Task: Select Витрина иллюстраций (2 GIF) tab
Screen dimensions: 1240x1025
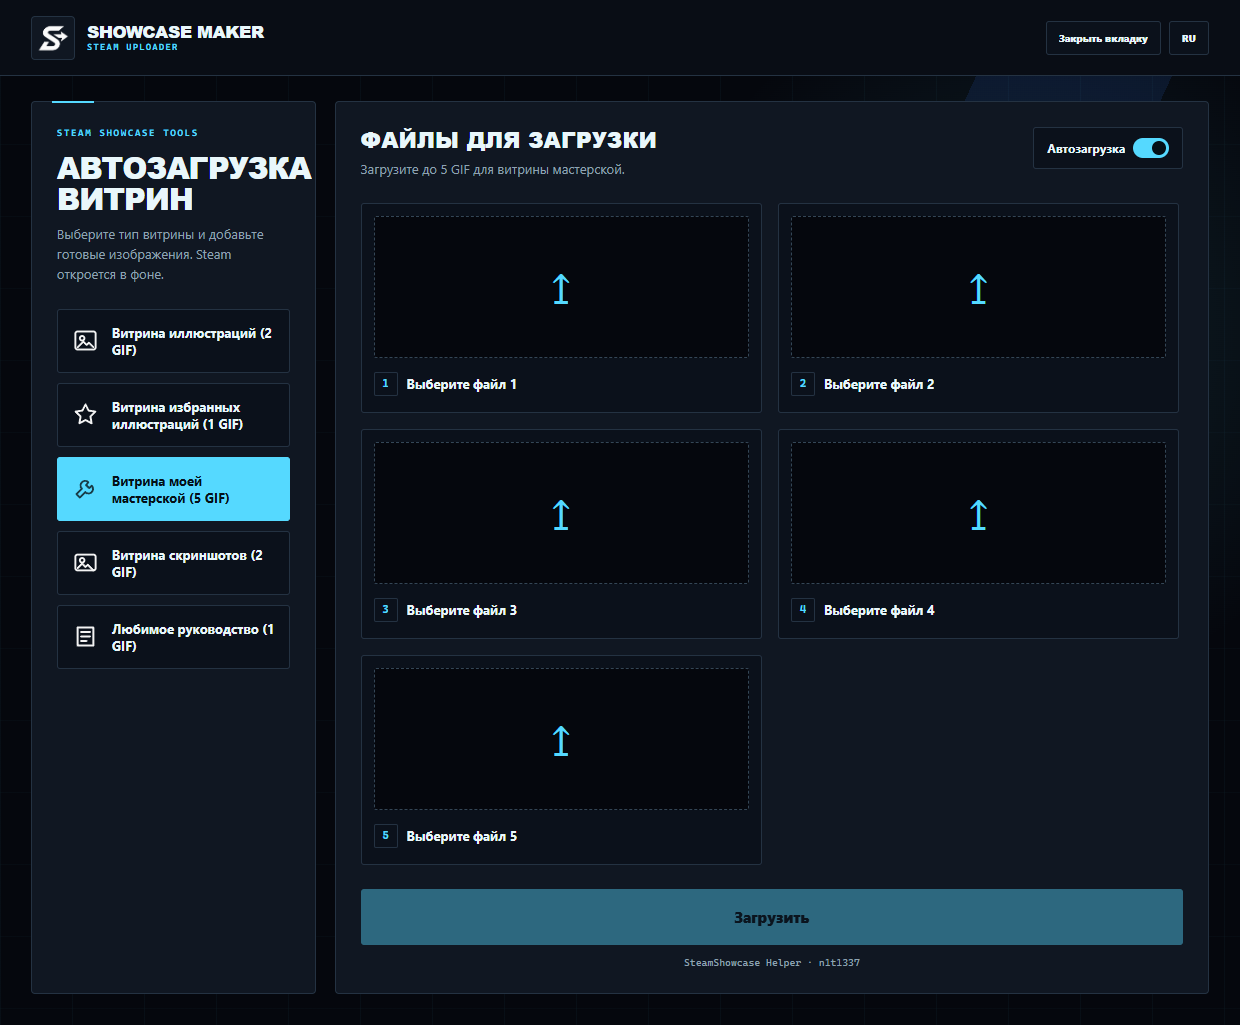Action: pos(173,341)
